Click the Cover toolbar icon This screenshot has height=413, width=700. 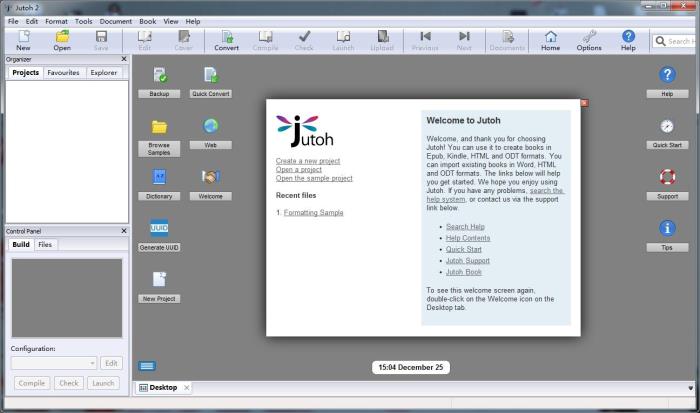tap(183, 41)
